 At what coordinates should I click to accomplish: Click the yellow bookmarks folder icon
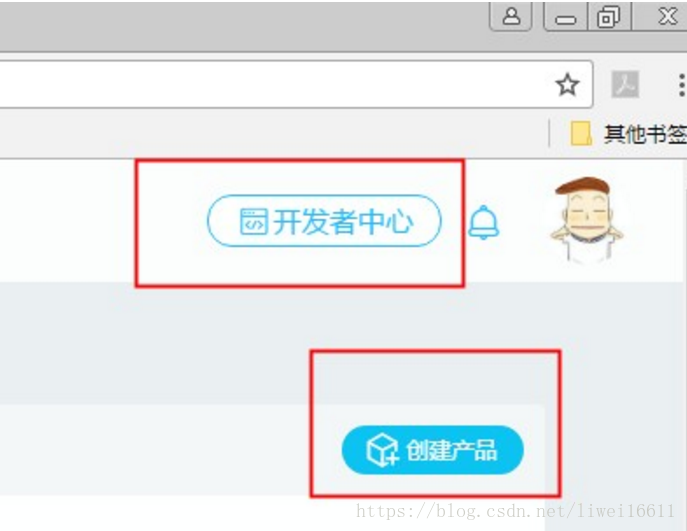(x=581, y=133)
